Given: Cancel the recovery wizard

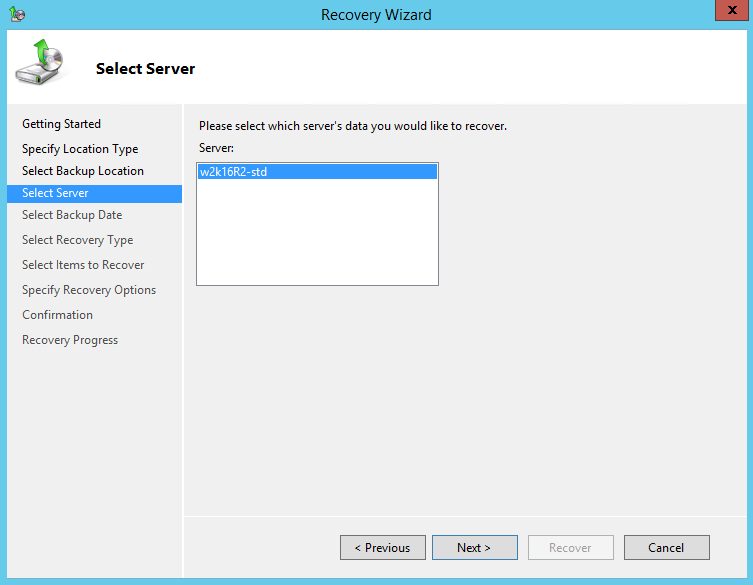Looking at the screenshot, I should point(666,548).
